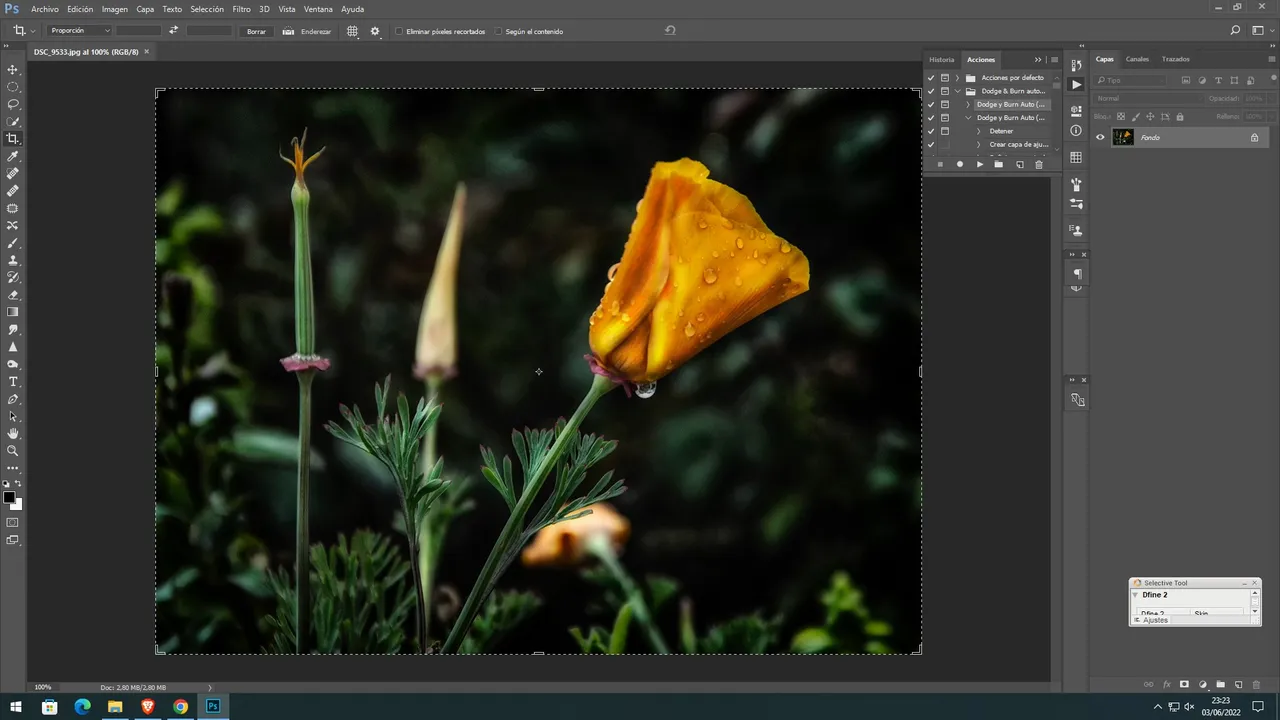Expand Acciones por defecto folder
Screen dimensions: 1280x720
coord(957,78)
